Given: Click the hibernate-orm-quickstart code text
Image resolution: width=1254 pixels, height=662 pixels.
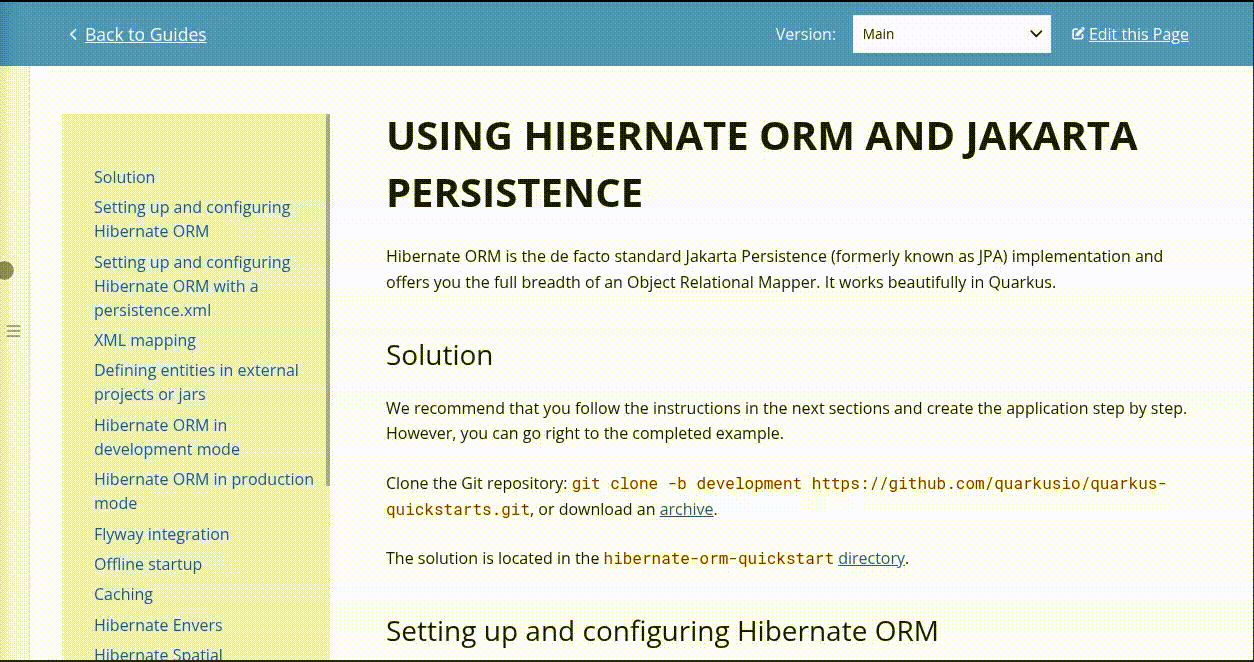Looking at the screenshot, I should coord(718,558).
